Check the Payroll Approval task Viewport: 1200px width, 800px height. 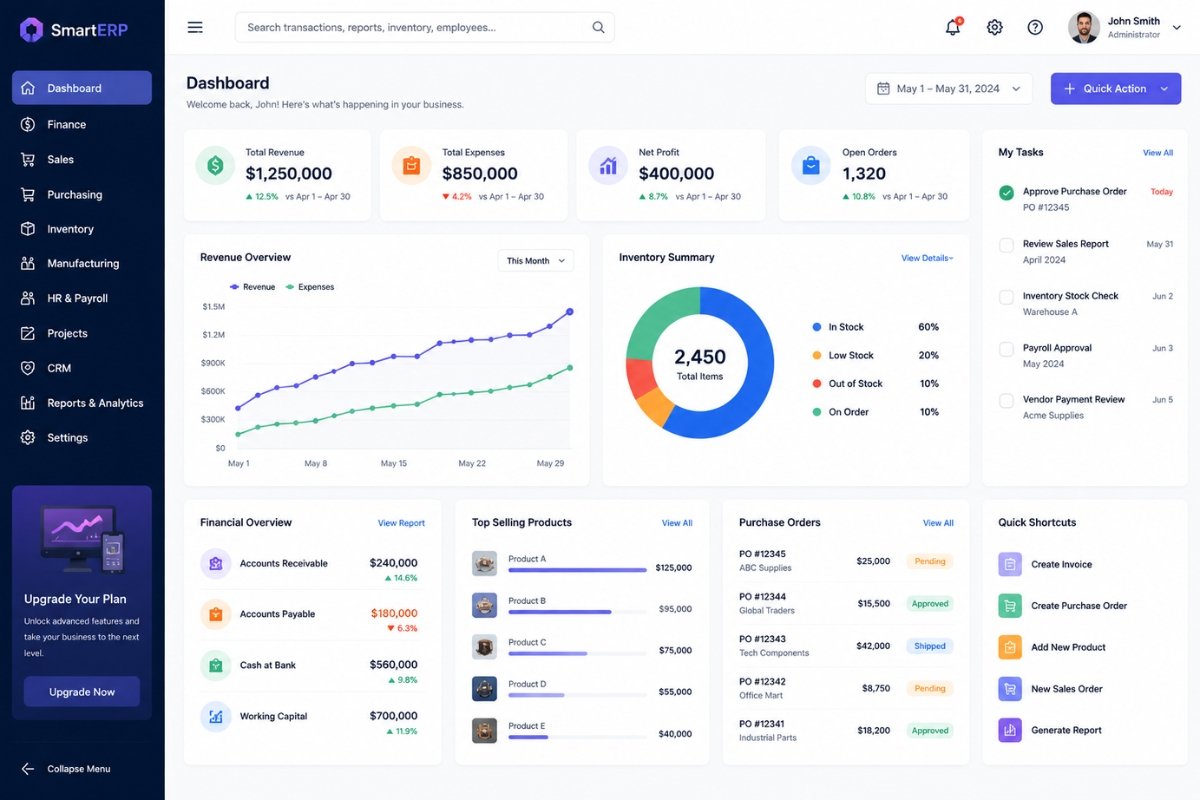pyautogui.click(x=1006, y=348)
